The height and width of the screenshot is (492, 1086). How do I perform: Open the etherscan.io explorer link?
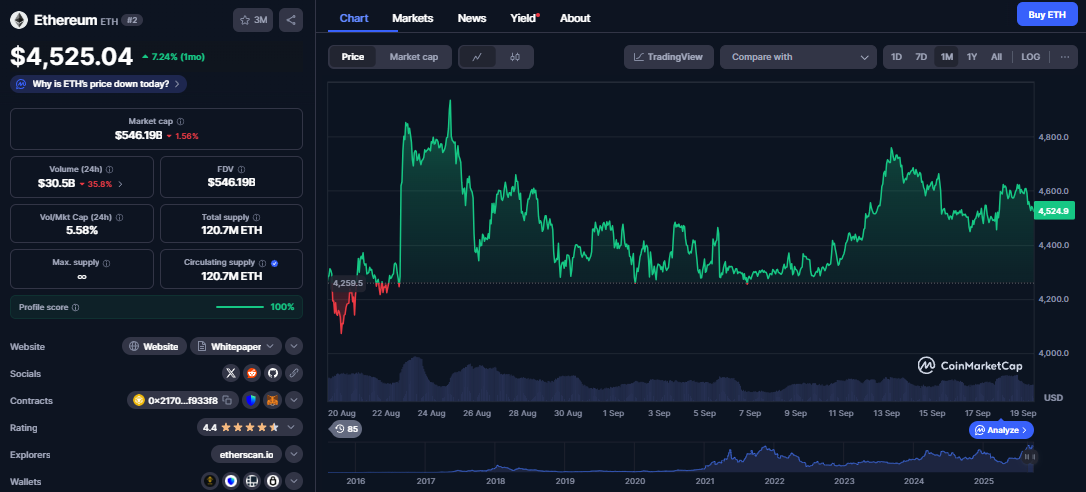(x=247, y=455)
